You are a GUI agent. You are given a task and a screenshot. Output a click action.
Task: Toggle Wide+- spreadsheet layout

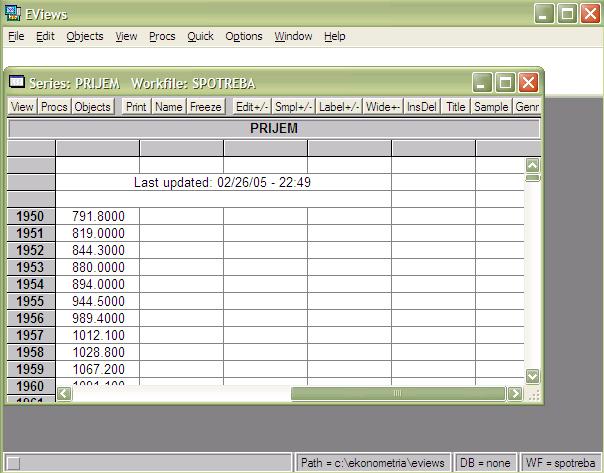383,107
